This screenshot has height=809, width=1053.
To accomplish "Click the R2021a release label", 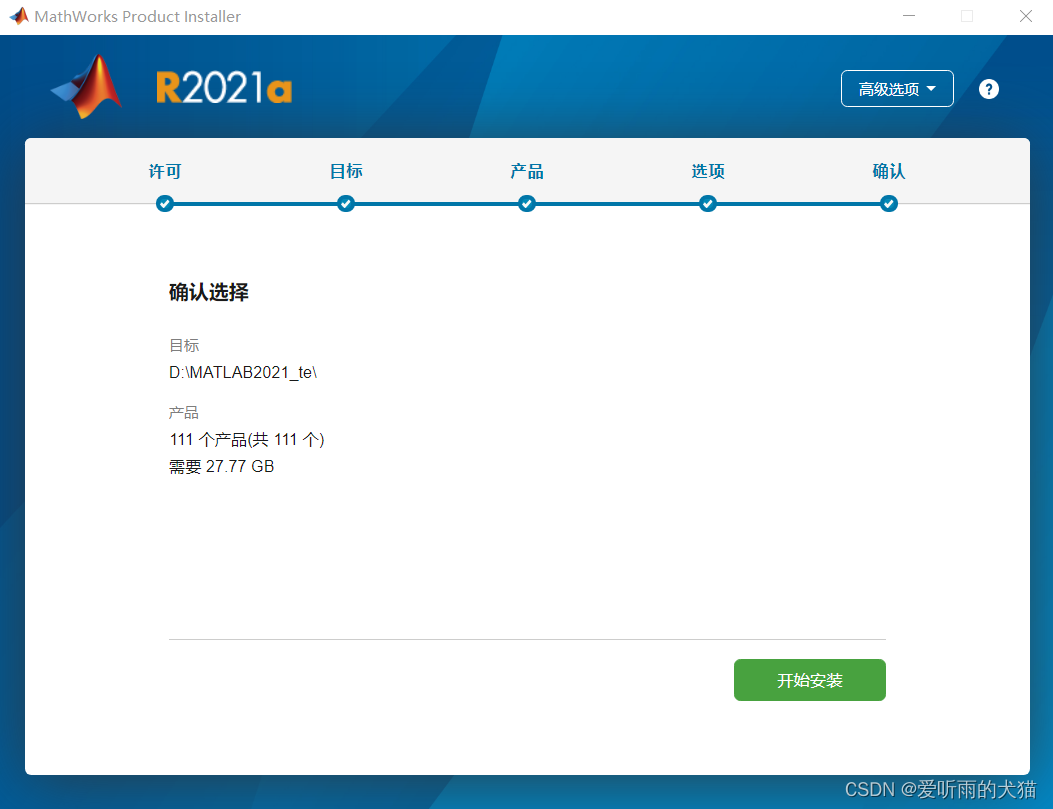I will click(x=224, y=88).
